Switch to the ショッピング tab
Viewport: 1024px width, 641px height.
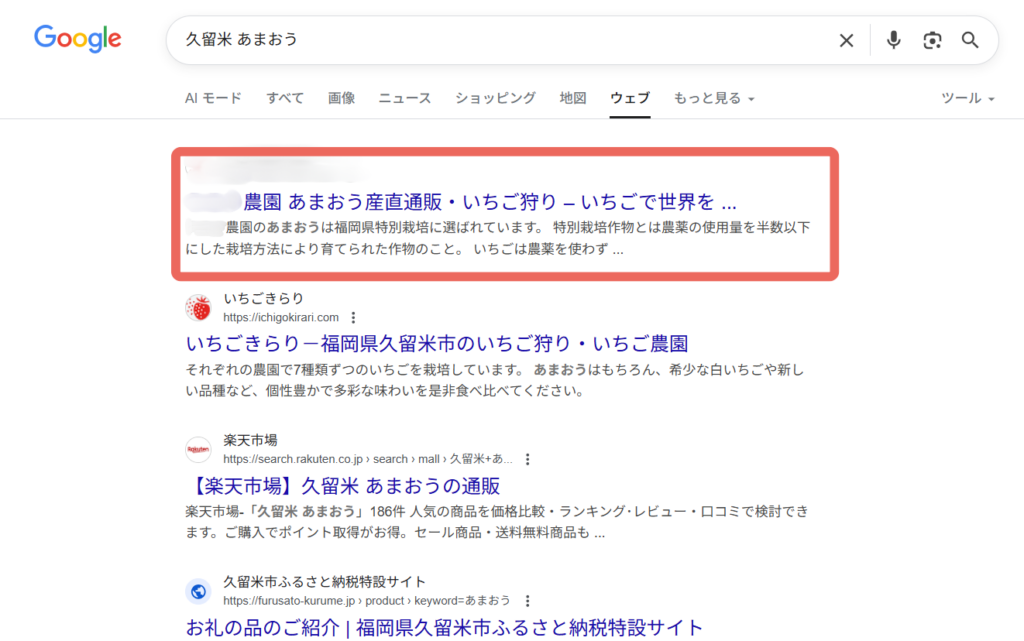tap(495, 98)
